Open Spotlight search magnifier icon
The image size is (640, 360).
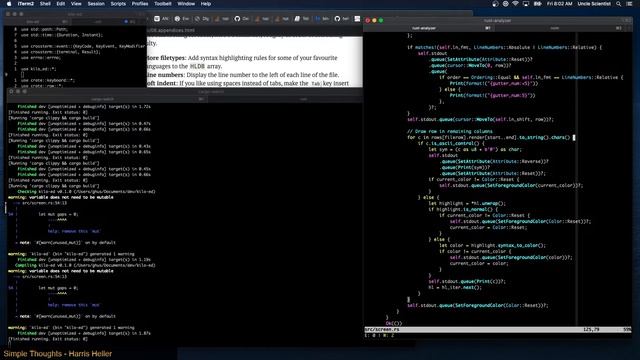[619, 4]
